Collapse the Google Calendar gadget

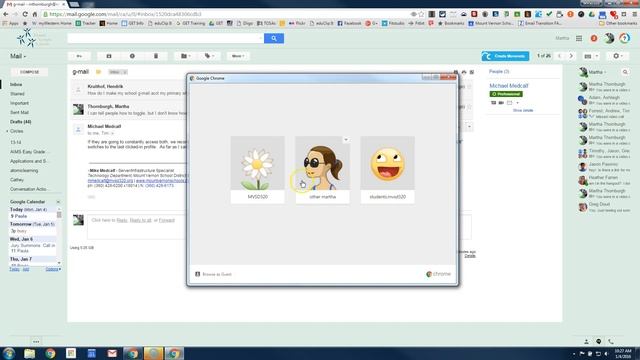58,202
